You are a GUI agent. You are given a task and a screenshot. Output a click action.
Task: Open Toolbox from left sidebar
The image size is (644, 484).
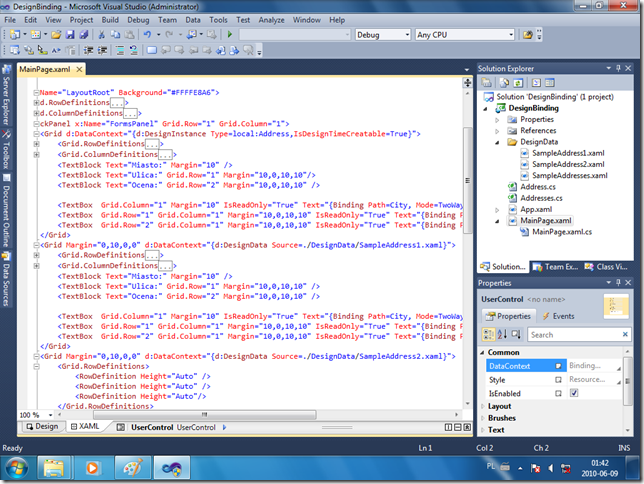pos(6,150)
